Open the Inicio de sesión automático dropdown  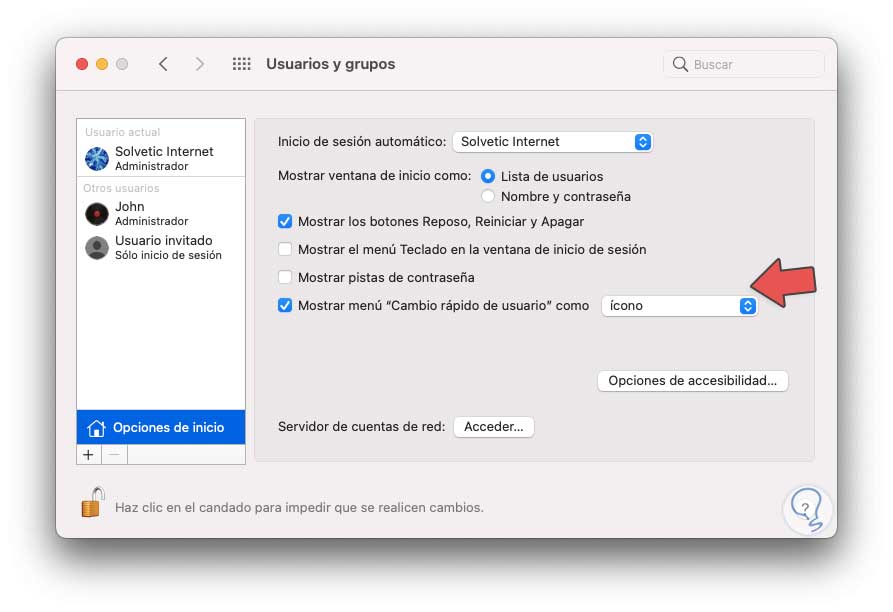coord(552,142)
